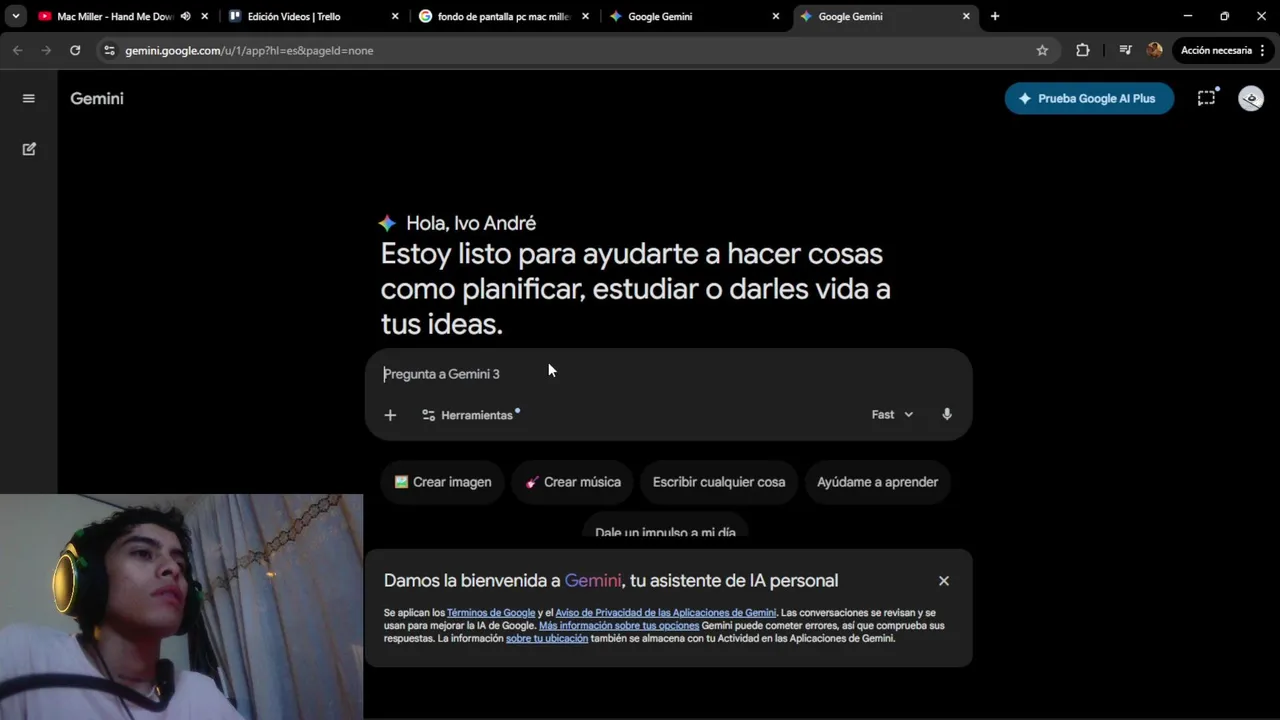Click the Gemini sparkle icon beside greeting
The width and height of the screenshot is (1280, 720).
(387, 224)
